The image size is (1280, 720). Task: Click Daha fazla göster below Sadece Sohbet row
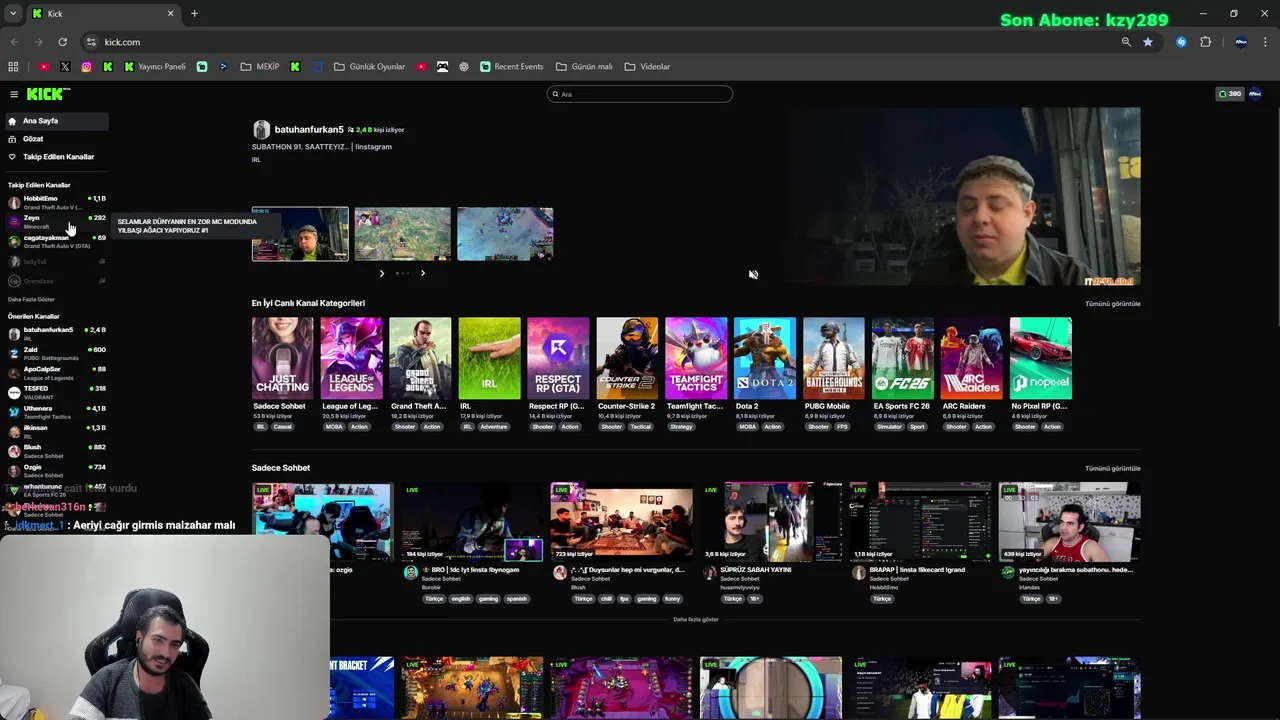pos(696,619)
